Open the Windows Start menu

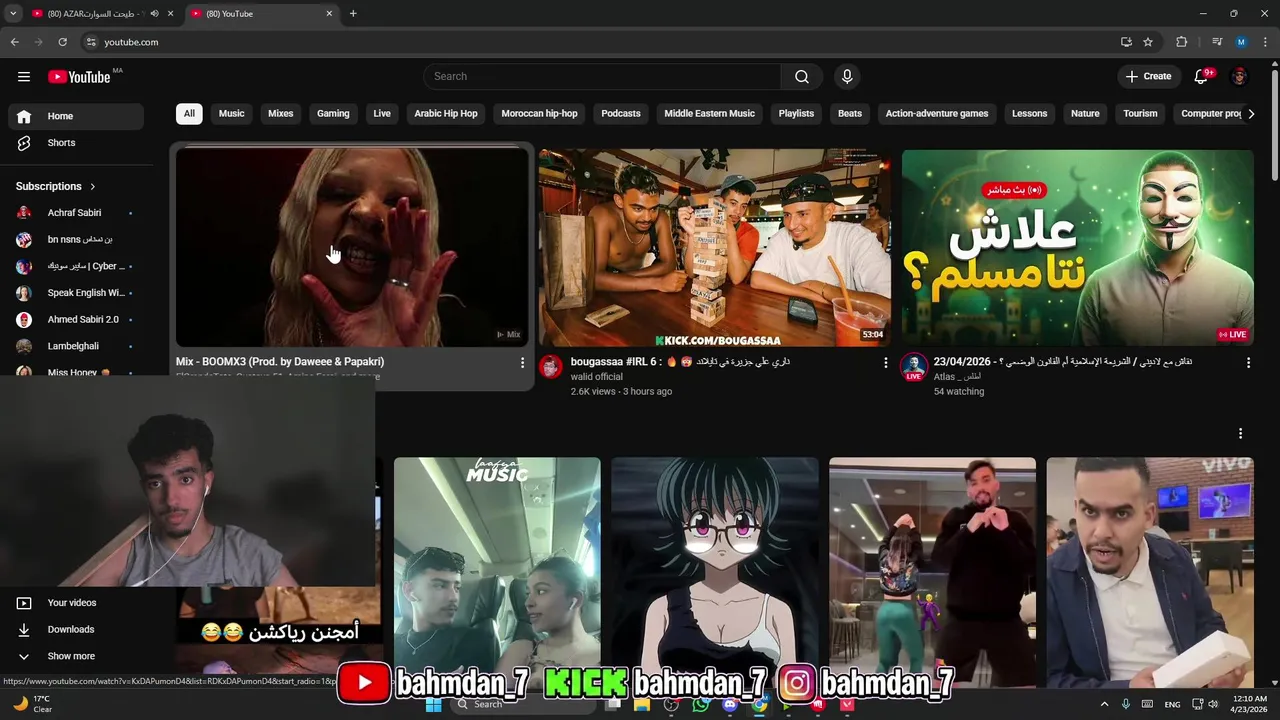[x=433, y=705]
